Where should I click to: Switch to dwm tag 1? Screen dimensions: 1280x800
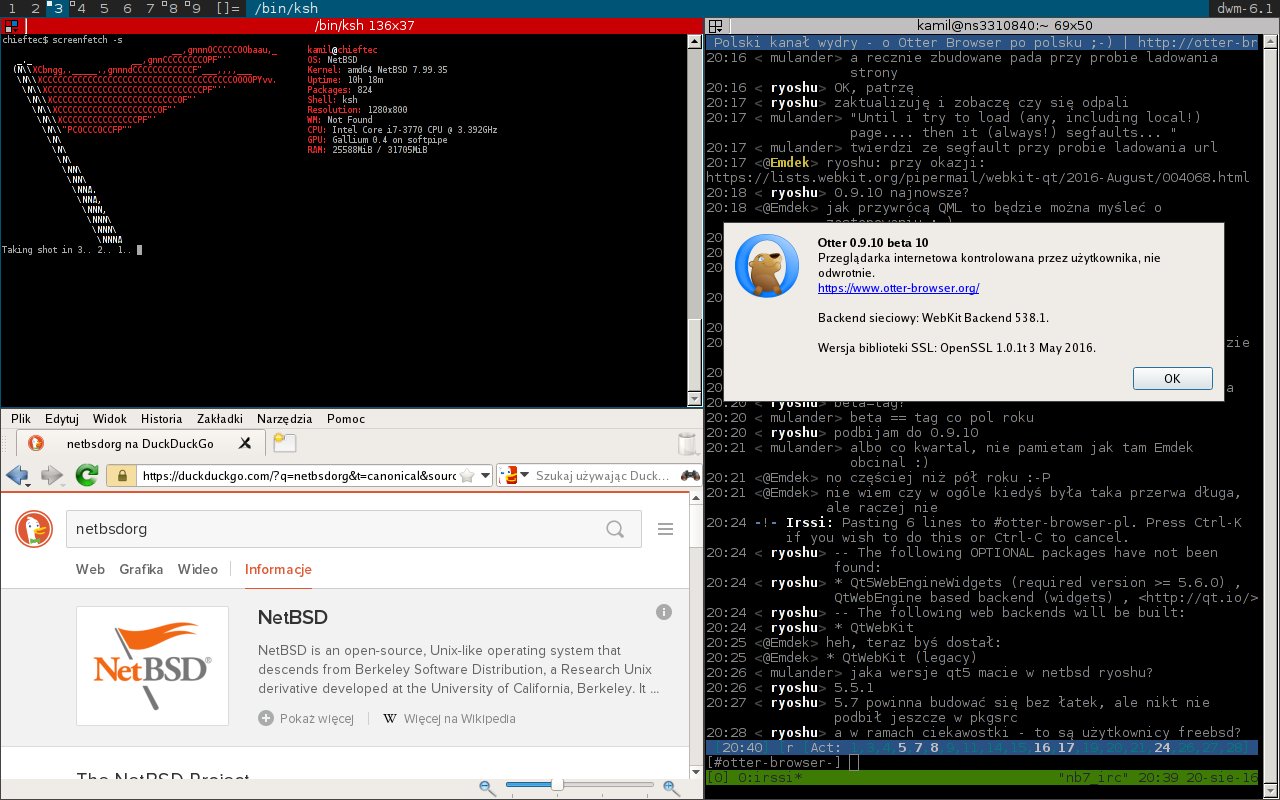[x=11, y=8]
